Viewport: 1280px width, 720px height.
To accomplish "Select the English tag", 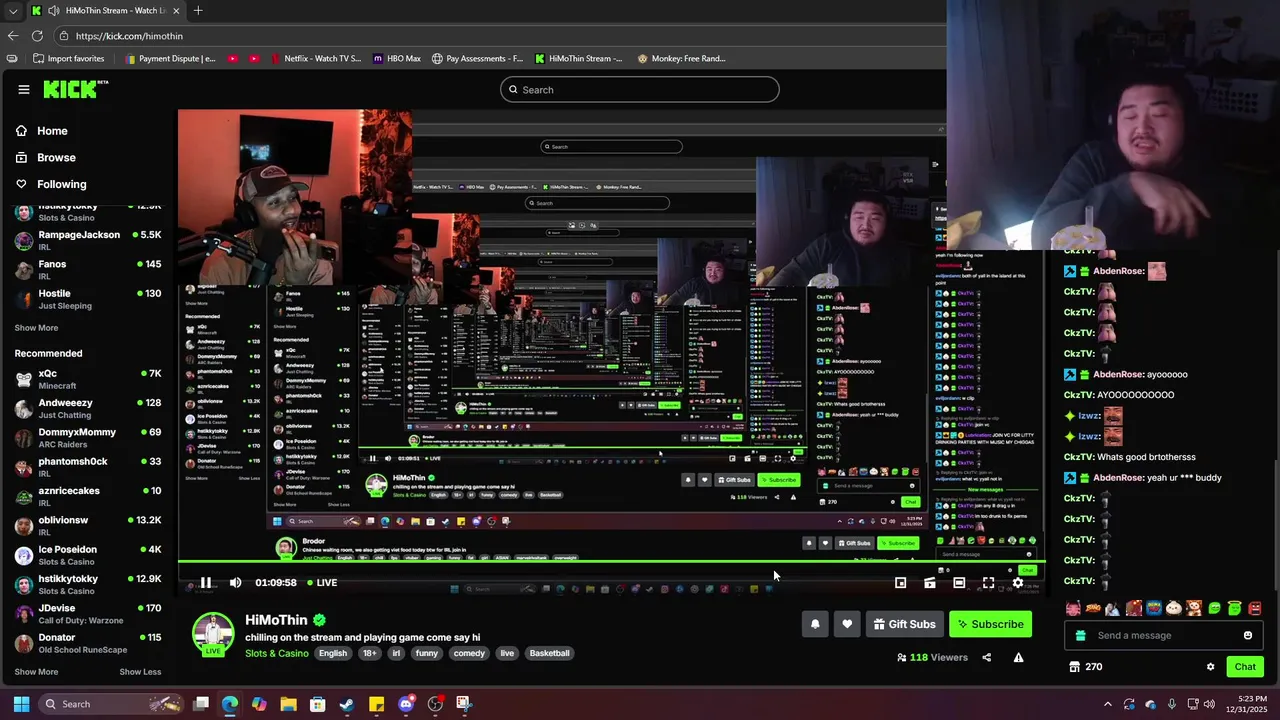I will point(333,653).
